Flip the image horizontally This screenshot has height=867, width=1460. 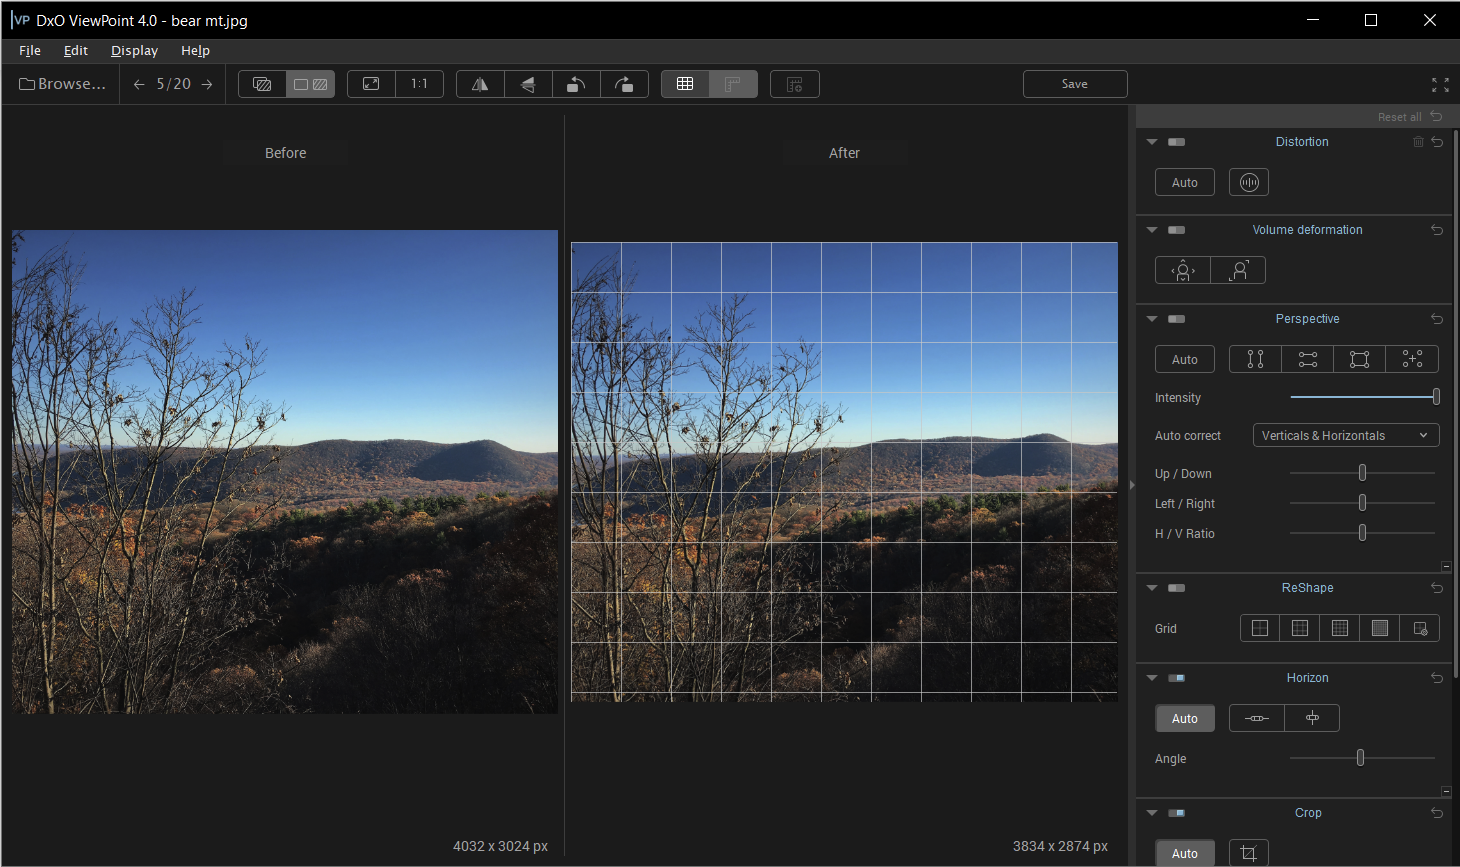479,84
